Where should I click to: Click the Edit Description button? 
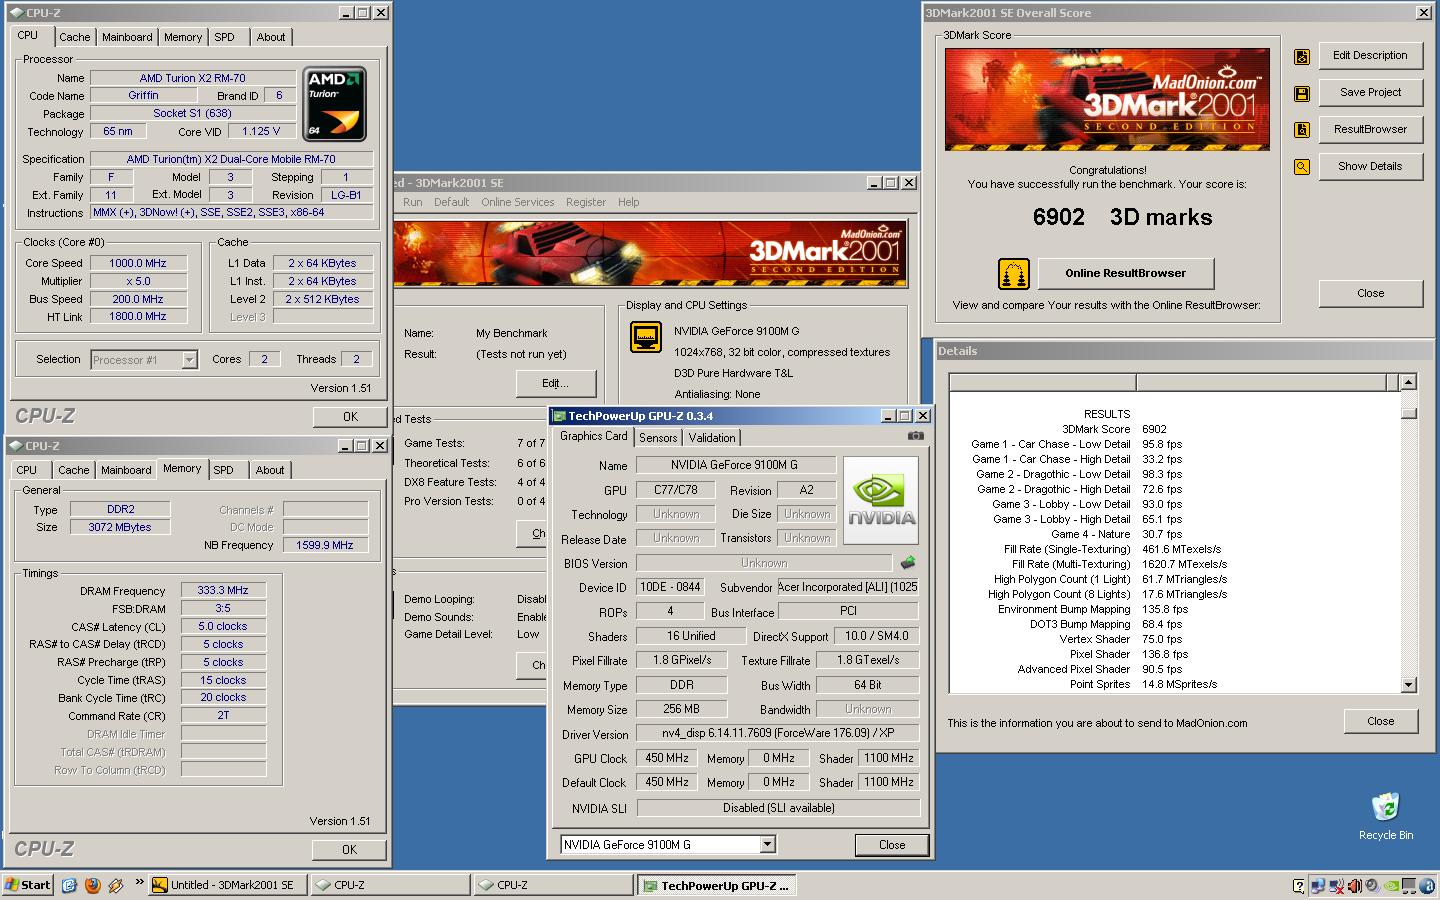(1370, 56)
